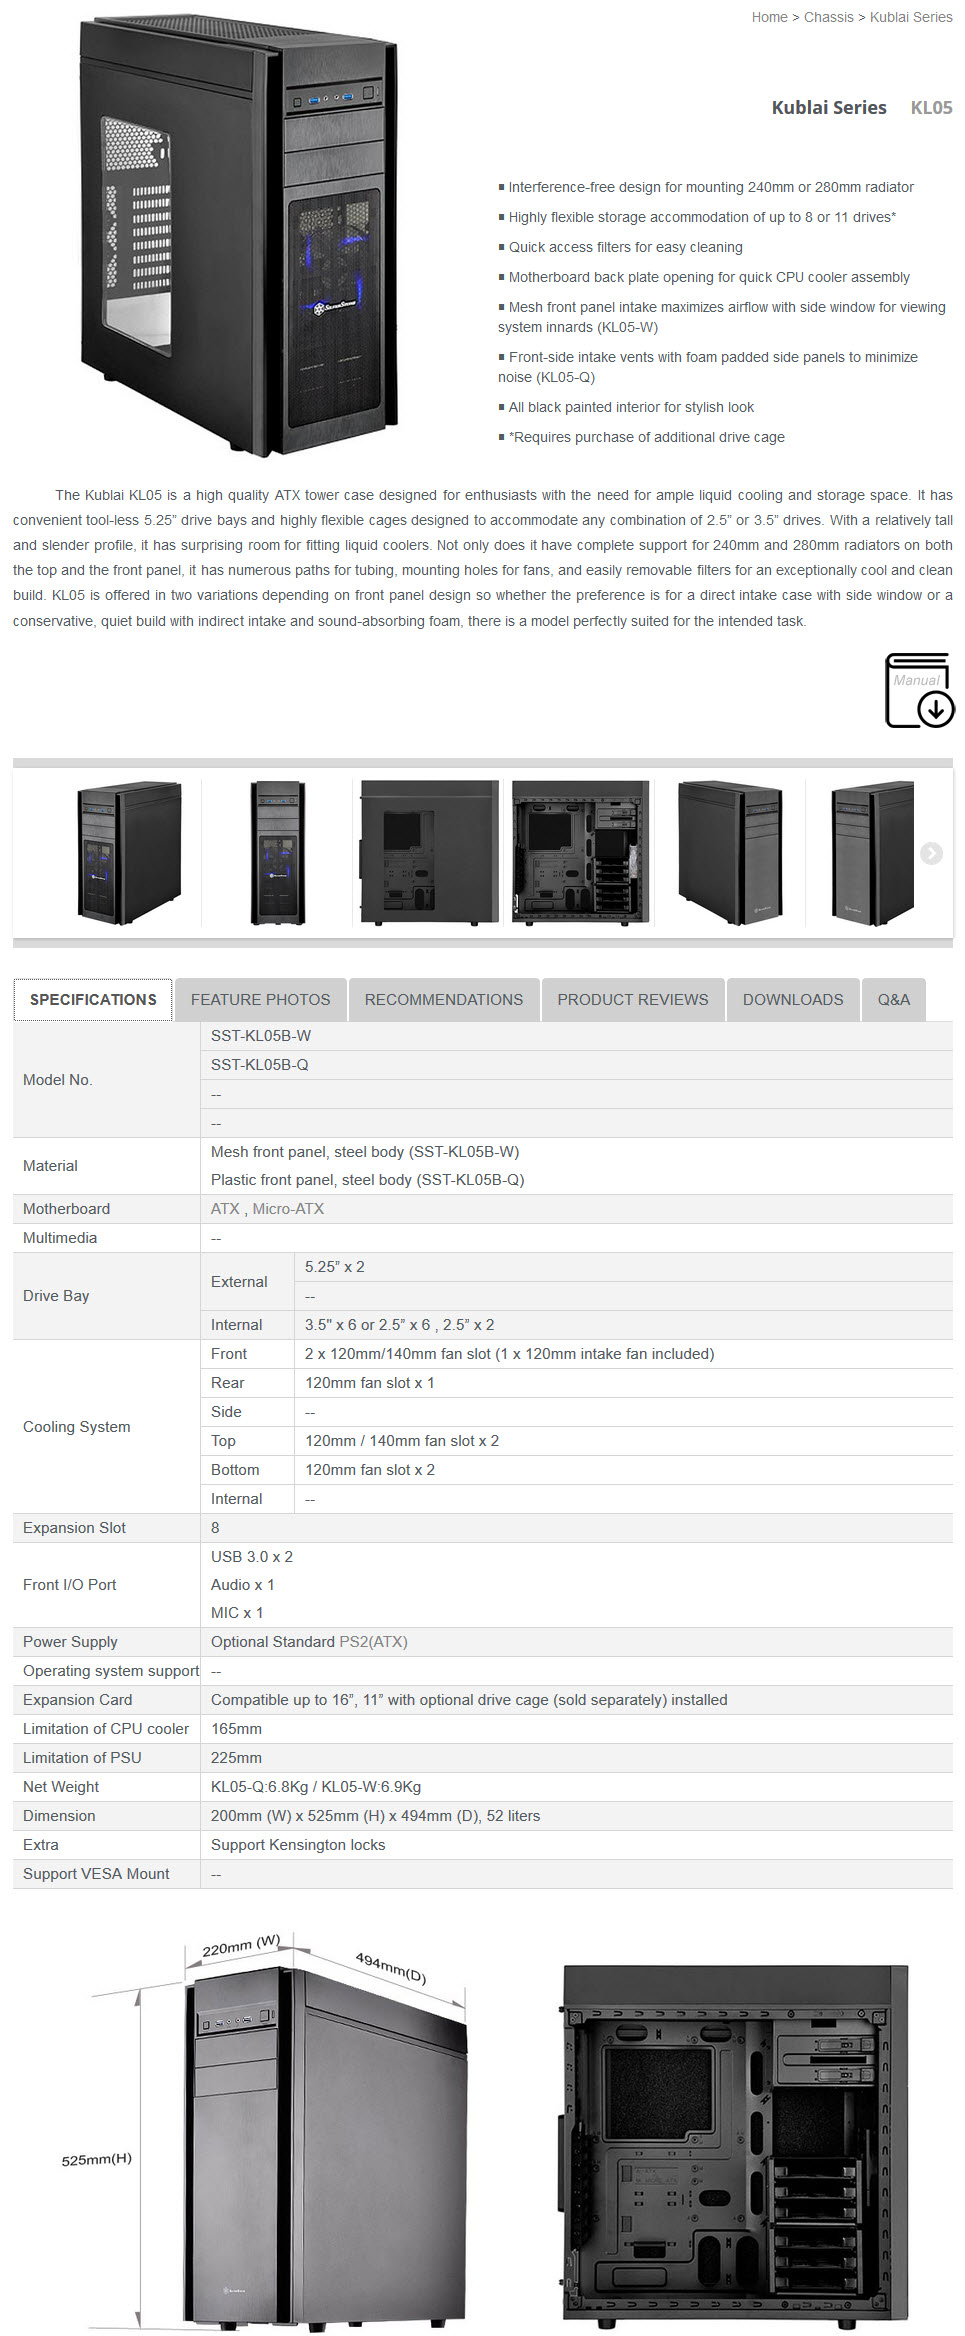Click the Expansion Slot value 8
965x2336 pixels.
click(x=215, y=1528)
